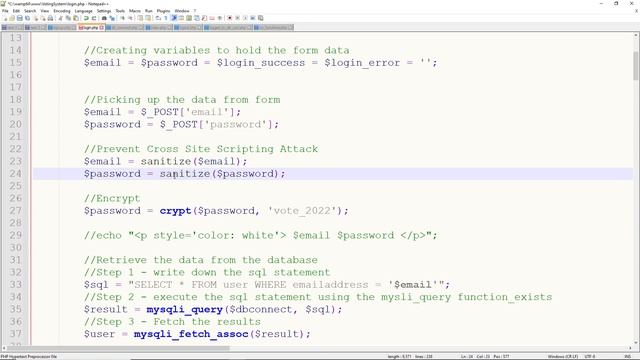Image resolution: width=640 pixels, height=360 pixels.
Task: Open the Document Map panel icon
Action: pyautogui.click(x=189, y=18)
